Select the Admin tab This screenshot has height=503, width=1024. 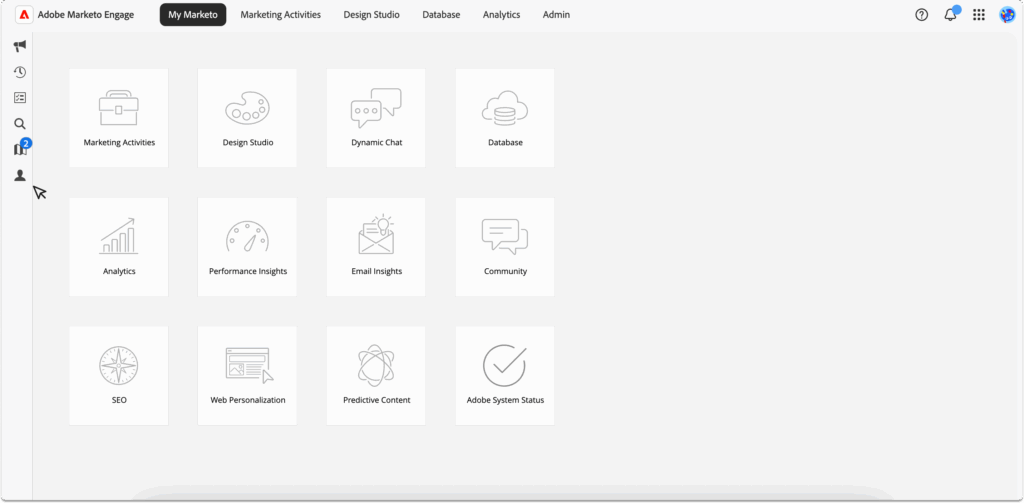click(x=555, y=15)
